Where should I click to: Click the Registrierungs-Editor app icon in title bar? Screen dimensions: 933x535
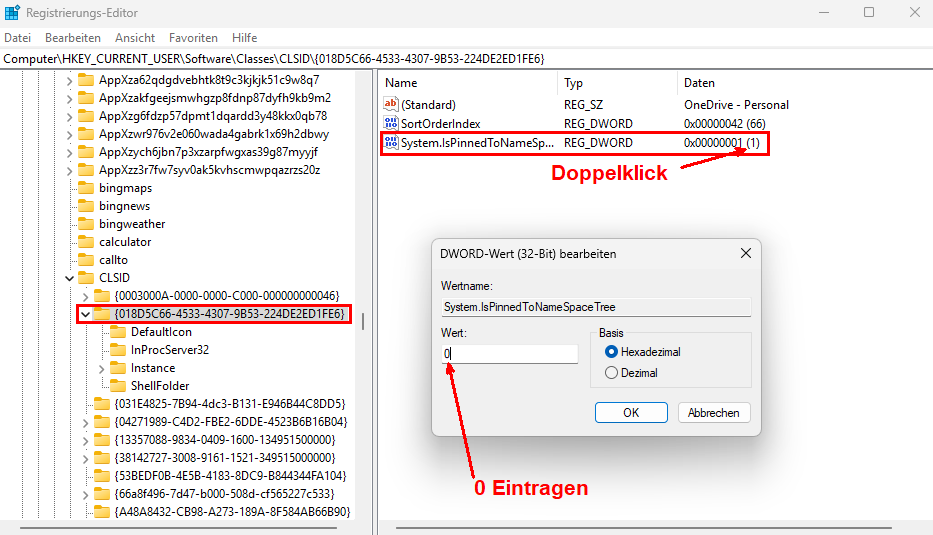(13, 13)
